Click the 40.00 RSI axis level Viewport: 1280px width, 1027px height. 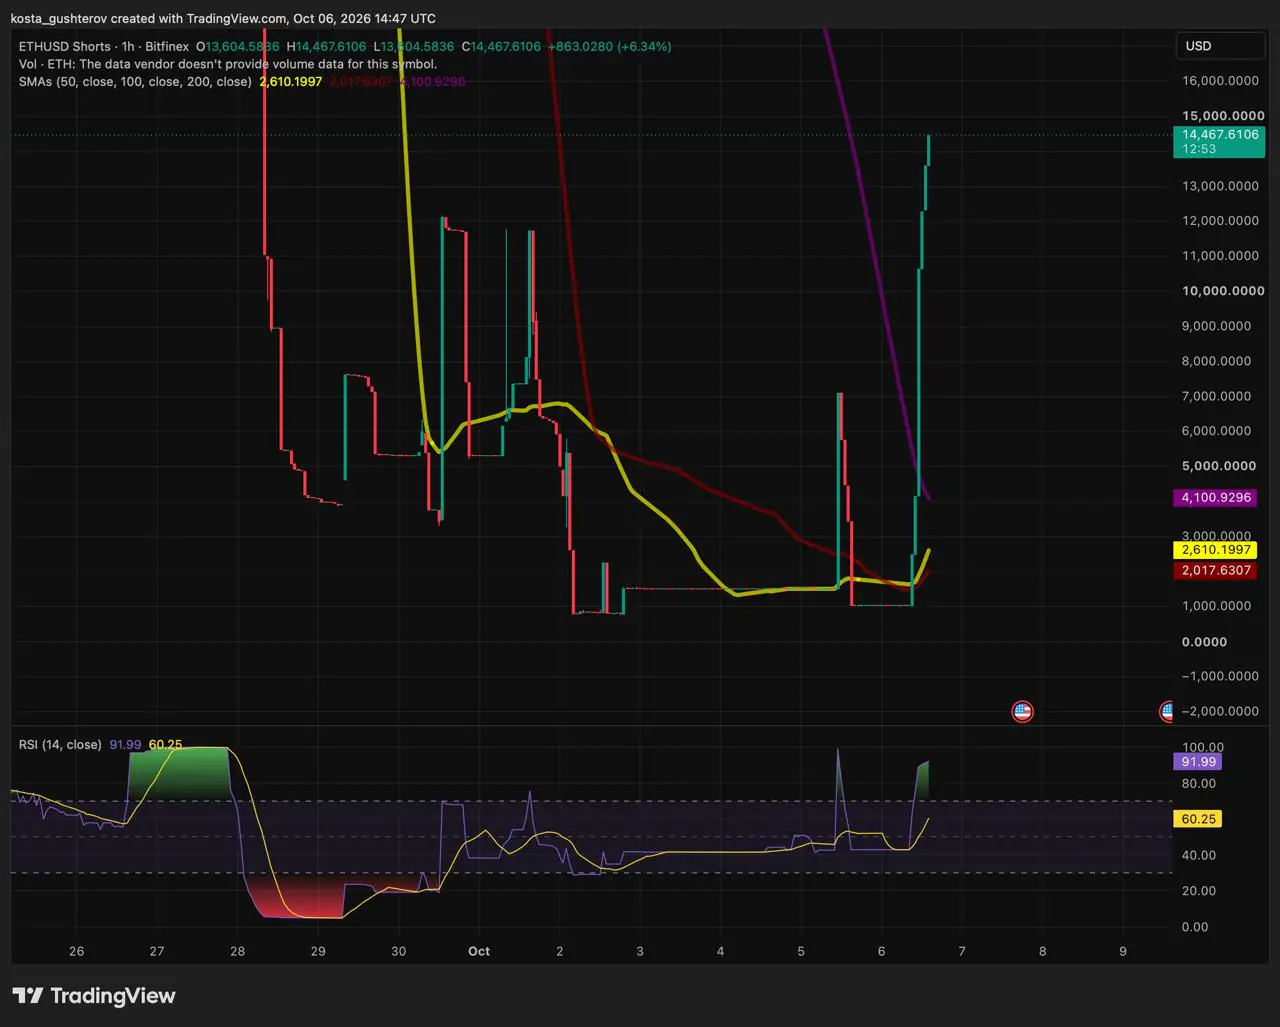click(1199, 855)
